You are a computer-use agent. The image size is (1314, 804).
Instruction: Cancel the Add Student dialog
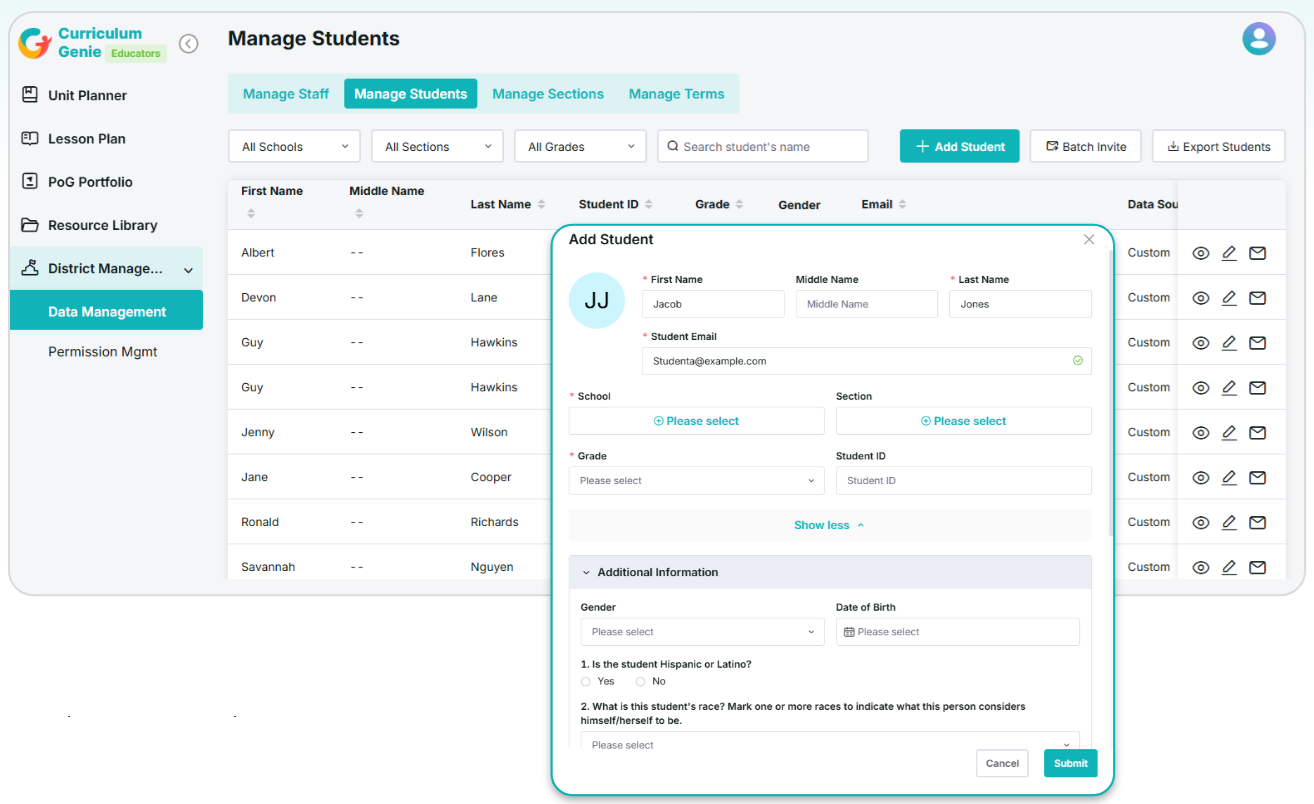point(1002,763)
